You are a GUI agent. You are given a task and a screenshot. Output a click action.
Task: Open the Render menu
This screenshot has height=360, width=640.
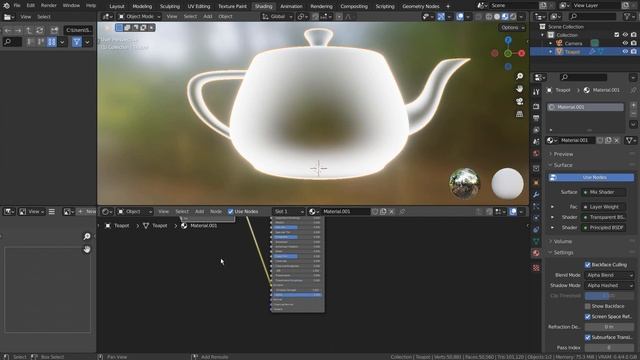49,6
